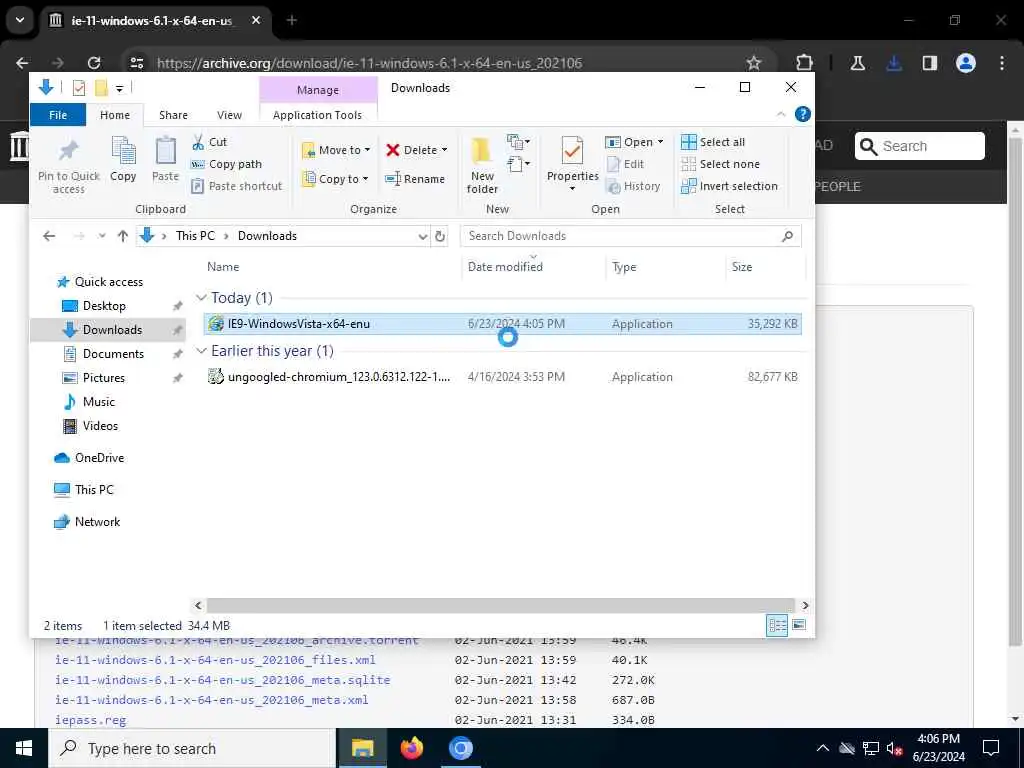Switch to Details view icon

[777, 626]
